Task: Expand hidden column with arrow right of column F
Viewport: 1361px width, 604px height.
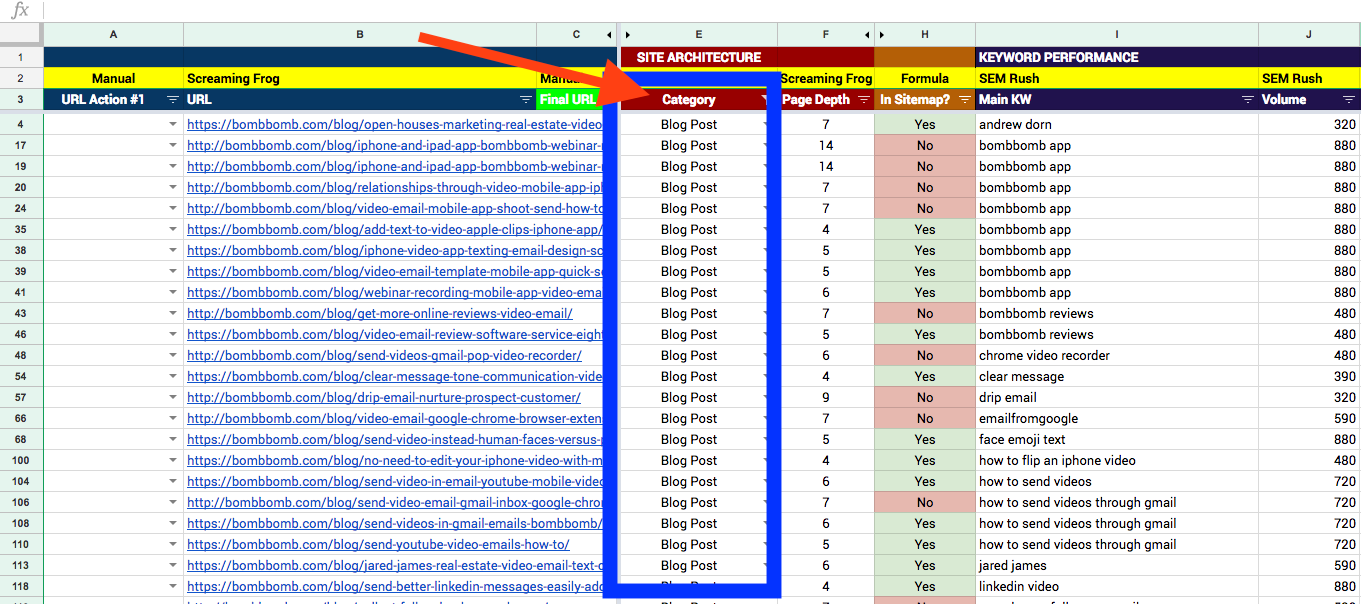Action: [x=866, y=35]
